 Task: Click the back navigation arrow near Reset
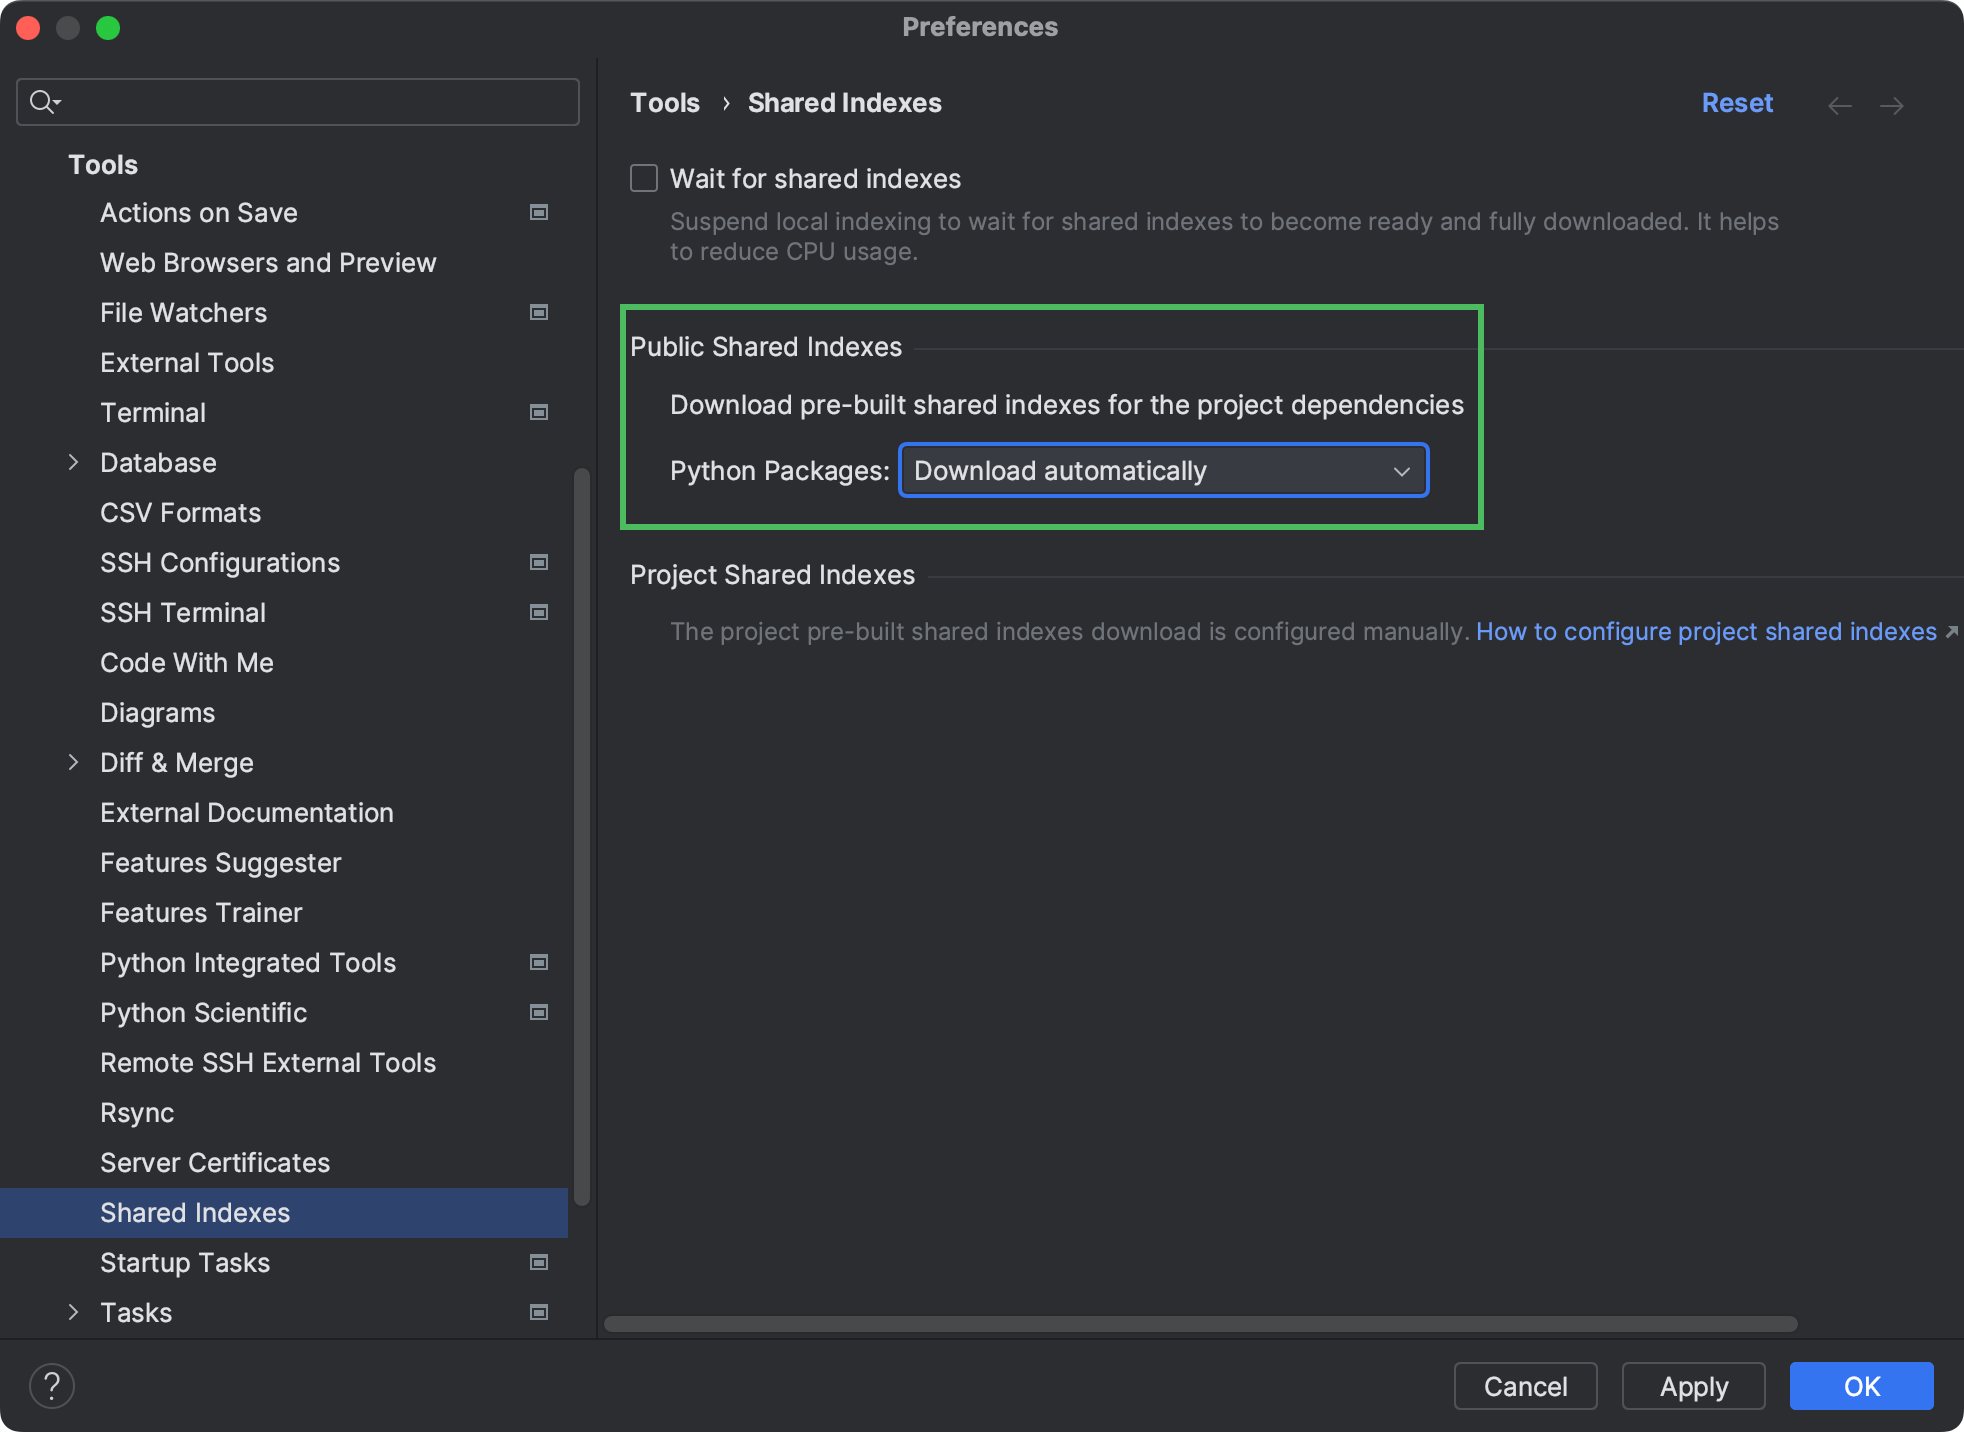click(1838, 105)
